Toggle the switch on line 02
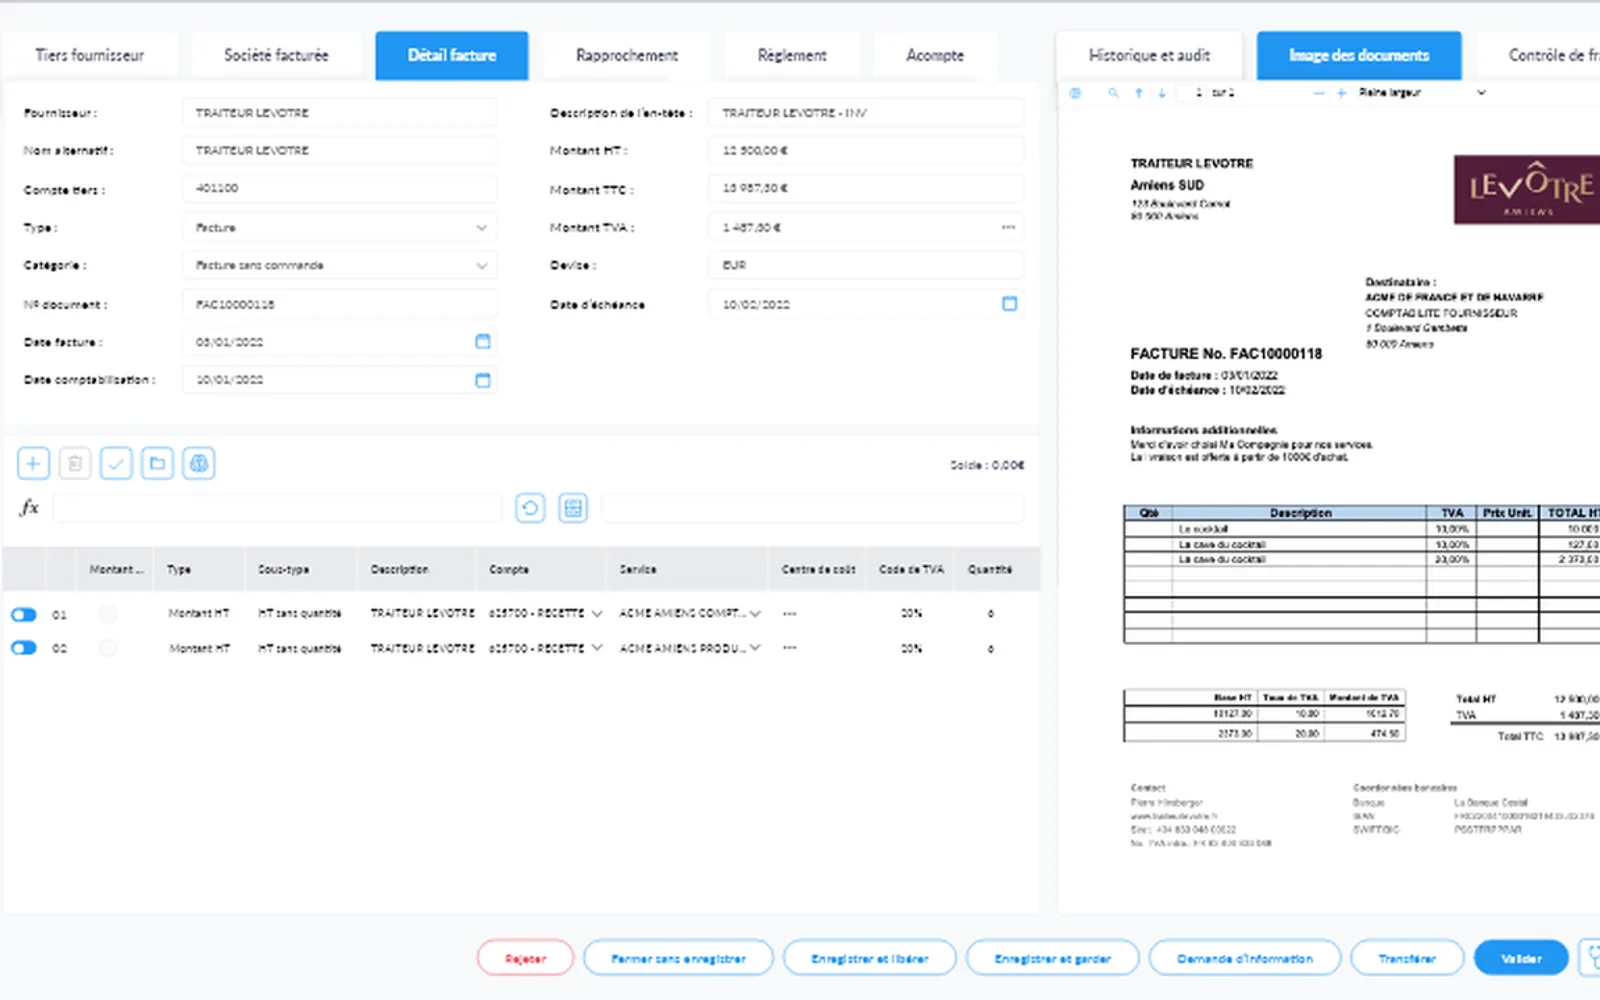Image resolution: width=1600 pixels, height=1000 pixels. pyautogui.click(x=24, y=648)
